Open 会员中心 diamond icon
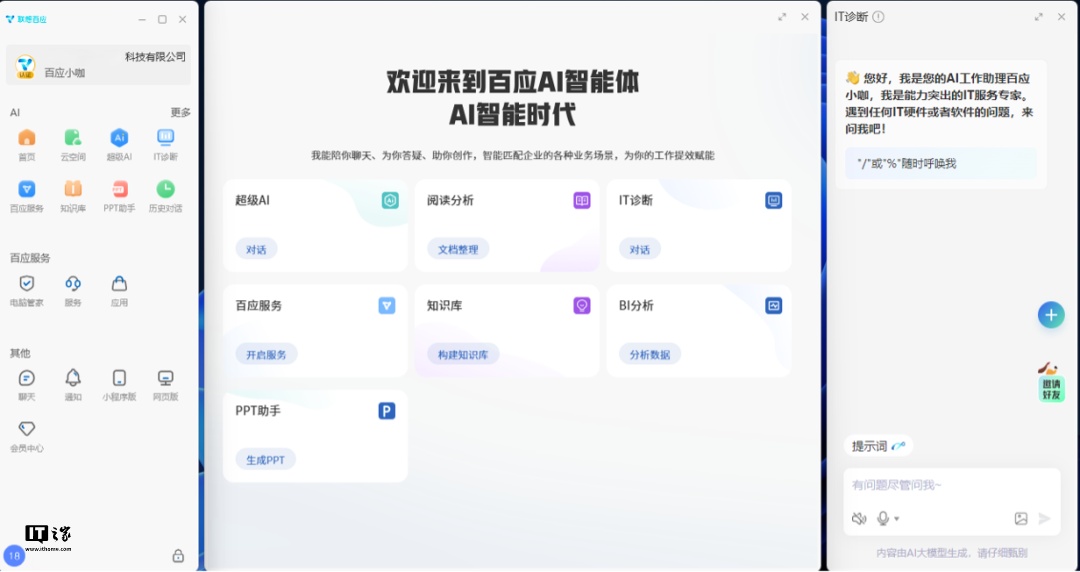Screen dimensions: 1080x572 pos(27,429)
